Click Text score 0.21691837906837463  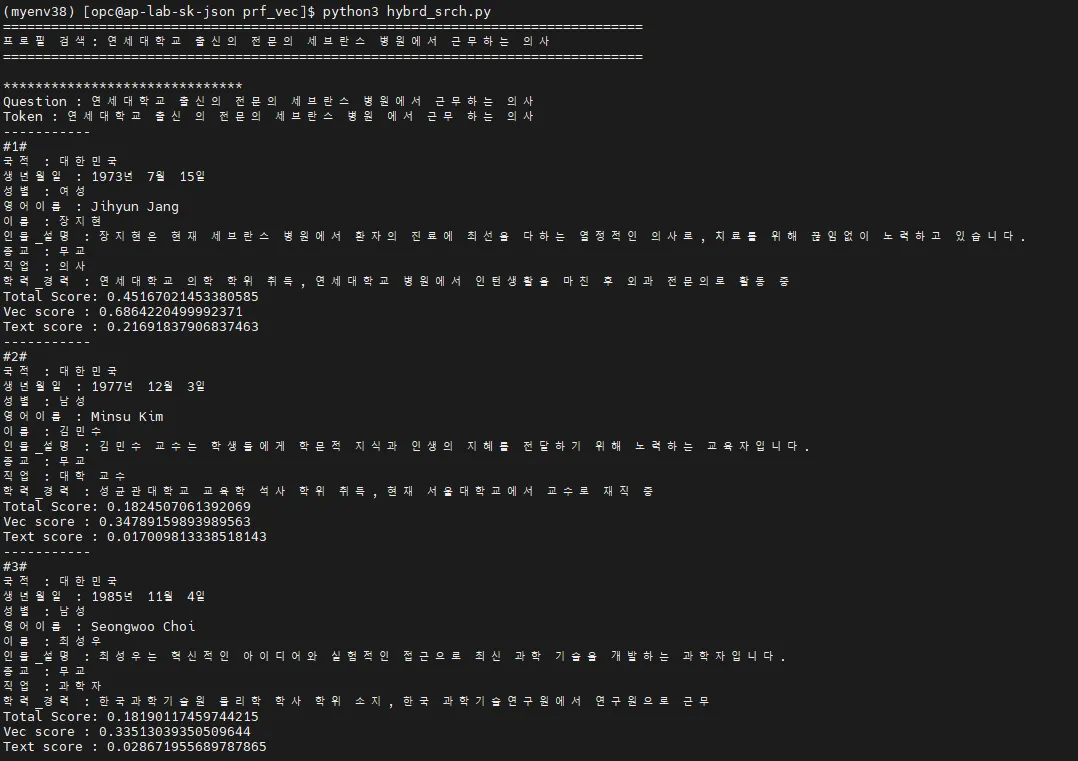[131, 327]
